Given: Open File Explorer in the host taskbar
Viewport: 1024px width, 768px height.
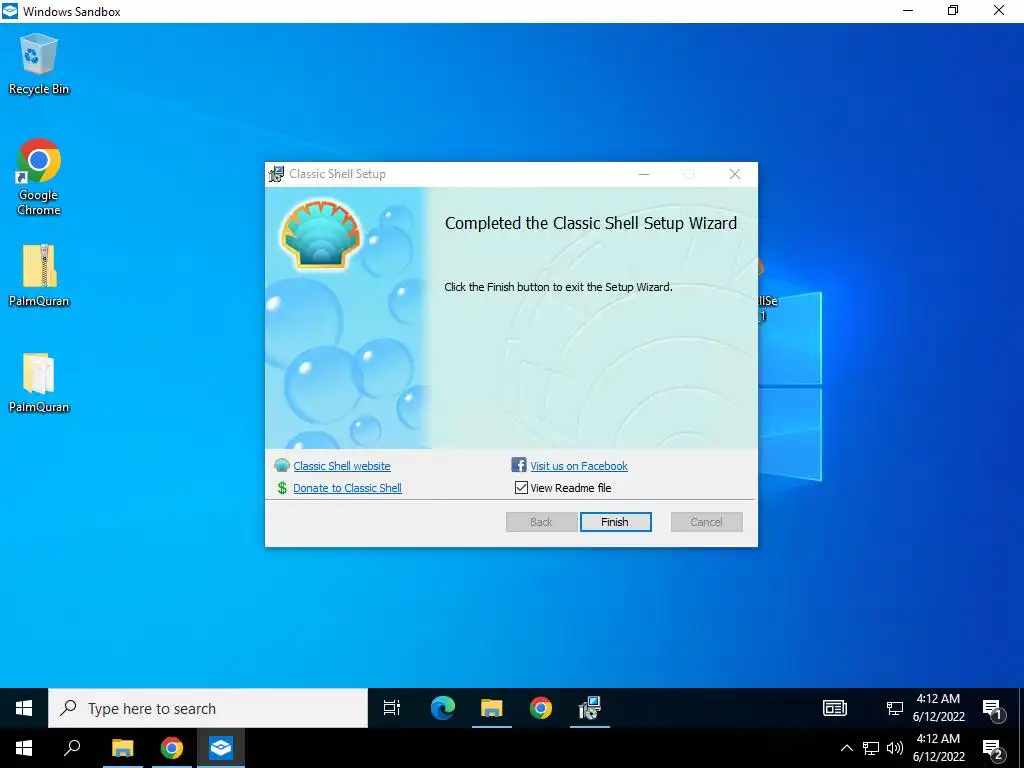Looking at the screenshot, I should (x=122, y=748).
